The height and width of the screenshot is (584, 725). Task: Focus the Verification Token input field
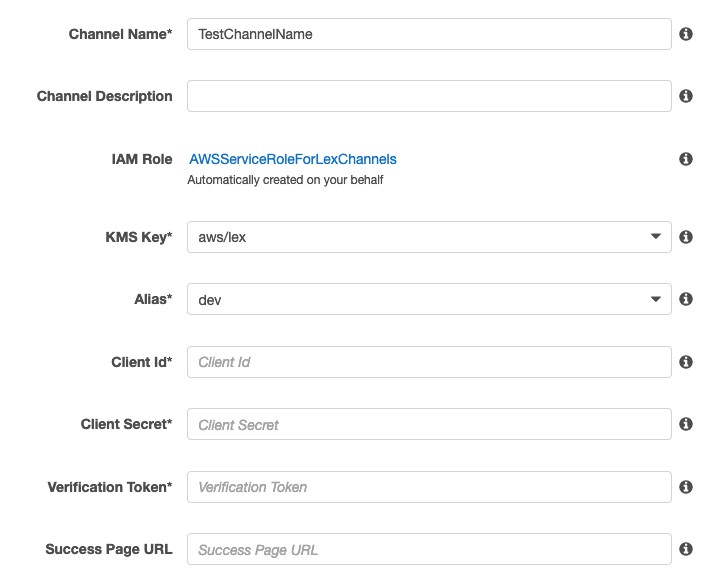pyautogui.click(x=429, y=487)
